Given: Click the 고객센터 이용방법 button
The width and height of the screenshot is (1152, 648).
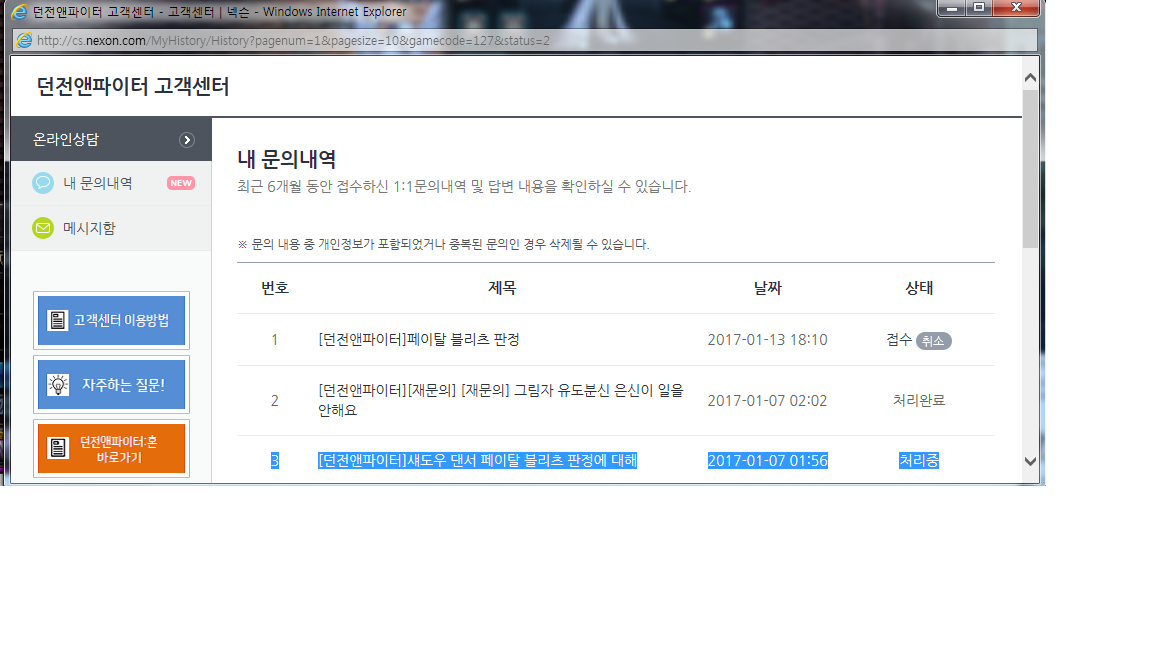Looking at the screenshot, I should coord(111,320).
